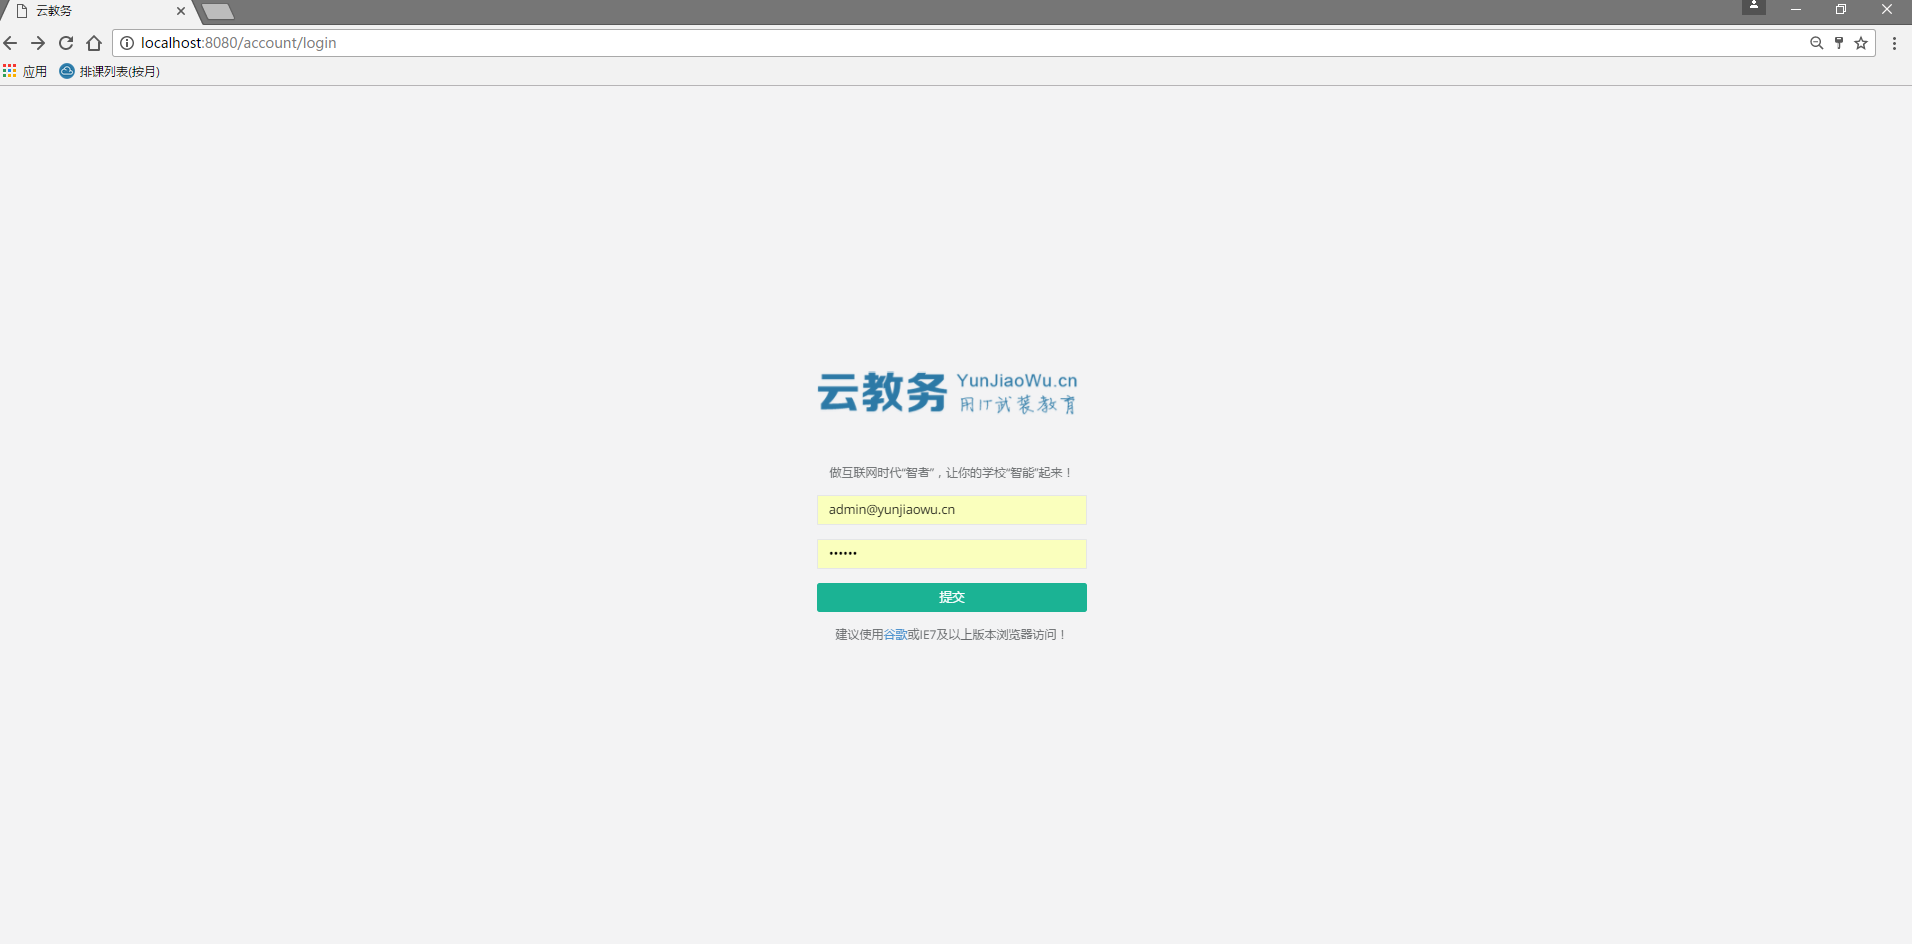Image resolution: width=1912 pixels, height=944 pixels.
Task: Select the 云教务 browser tab
Action: [90, 11]
